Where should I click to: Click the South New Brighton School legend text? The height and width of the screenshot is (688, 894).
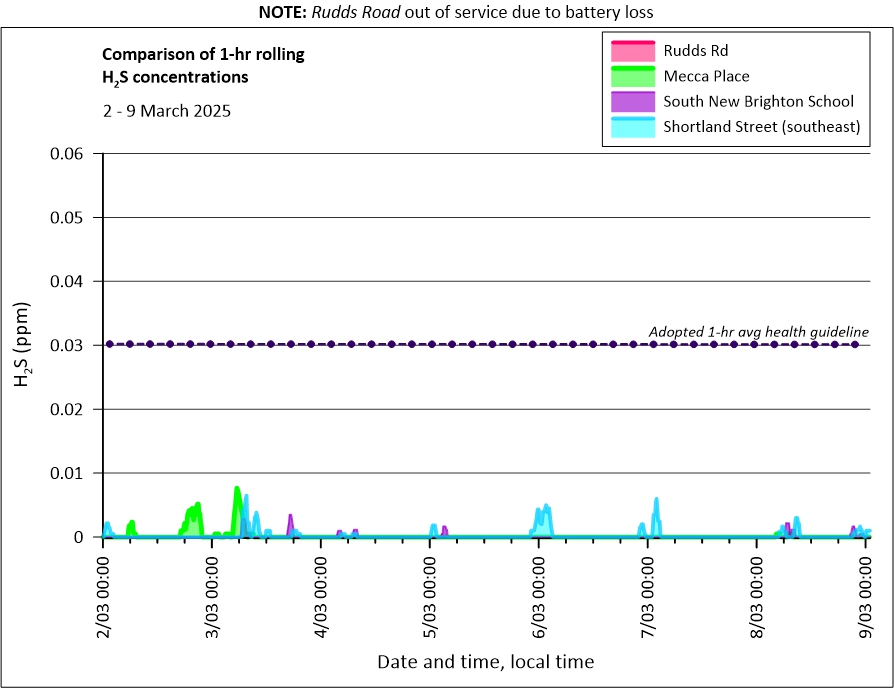[758, 102]
